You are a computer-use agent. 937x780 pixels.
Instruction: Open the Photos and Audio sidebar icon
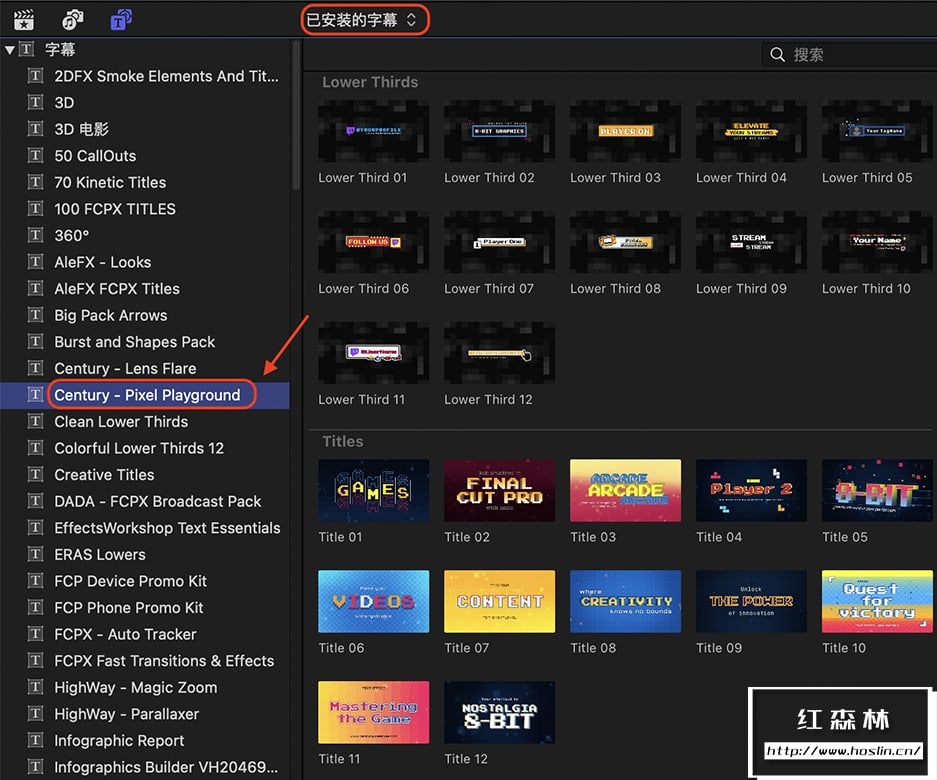pyautogui.click(x=72, y=20)
